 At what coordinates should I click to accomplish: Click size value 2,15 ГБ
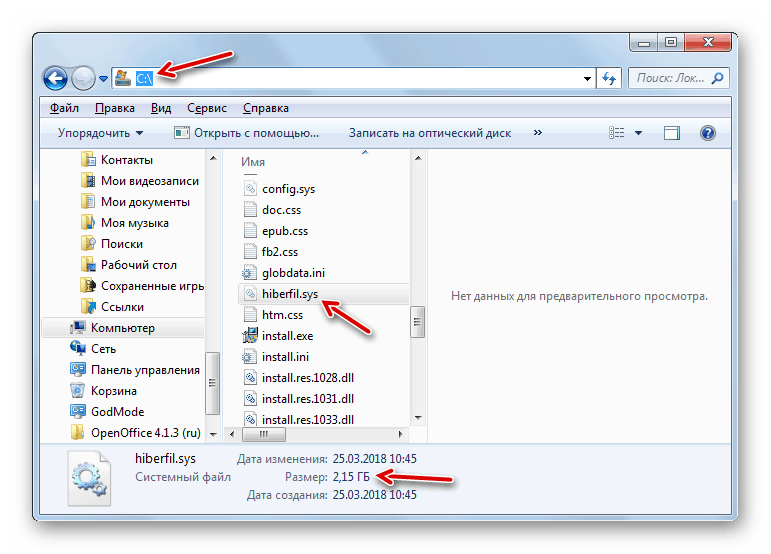click(351, 477)
